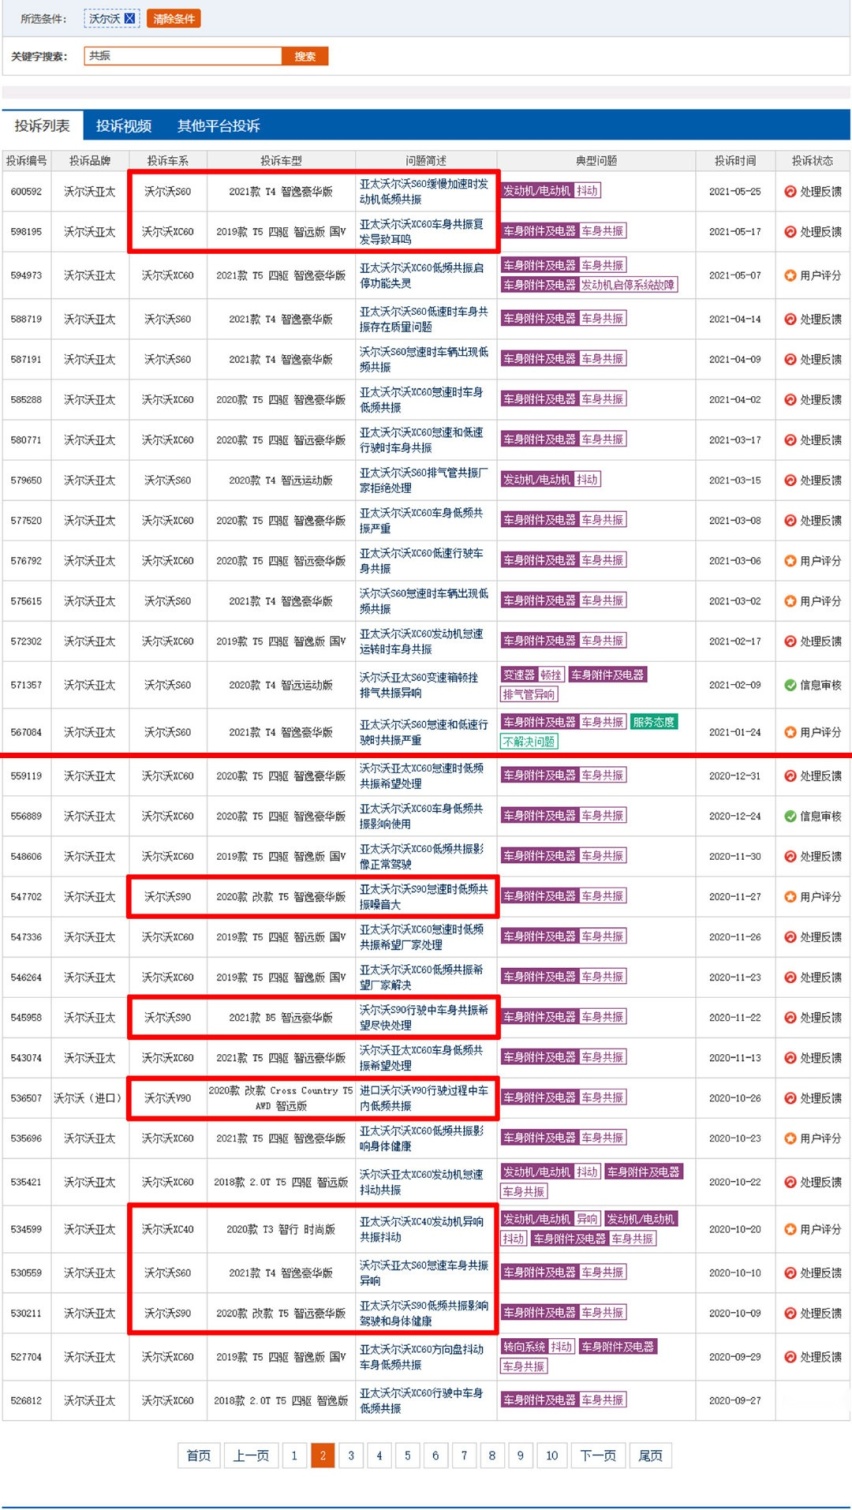The image size is (852, 1510).
Task: Go to 下一页 in pagination
Action: tap(598, 1455)
